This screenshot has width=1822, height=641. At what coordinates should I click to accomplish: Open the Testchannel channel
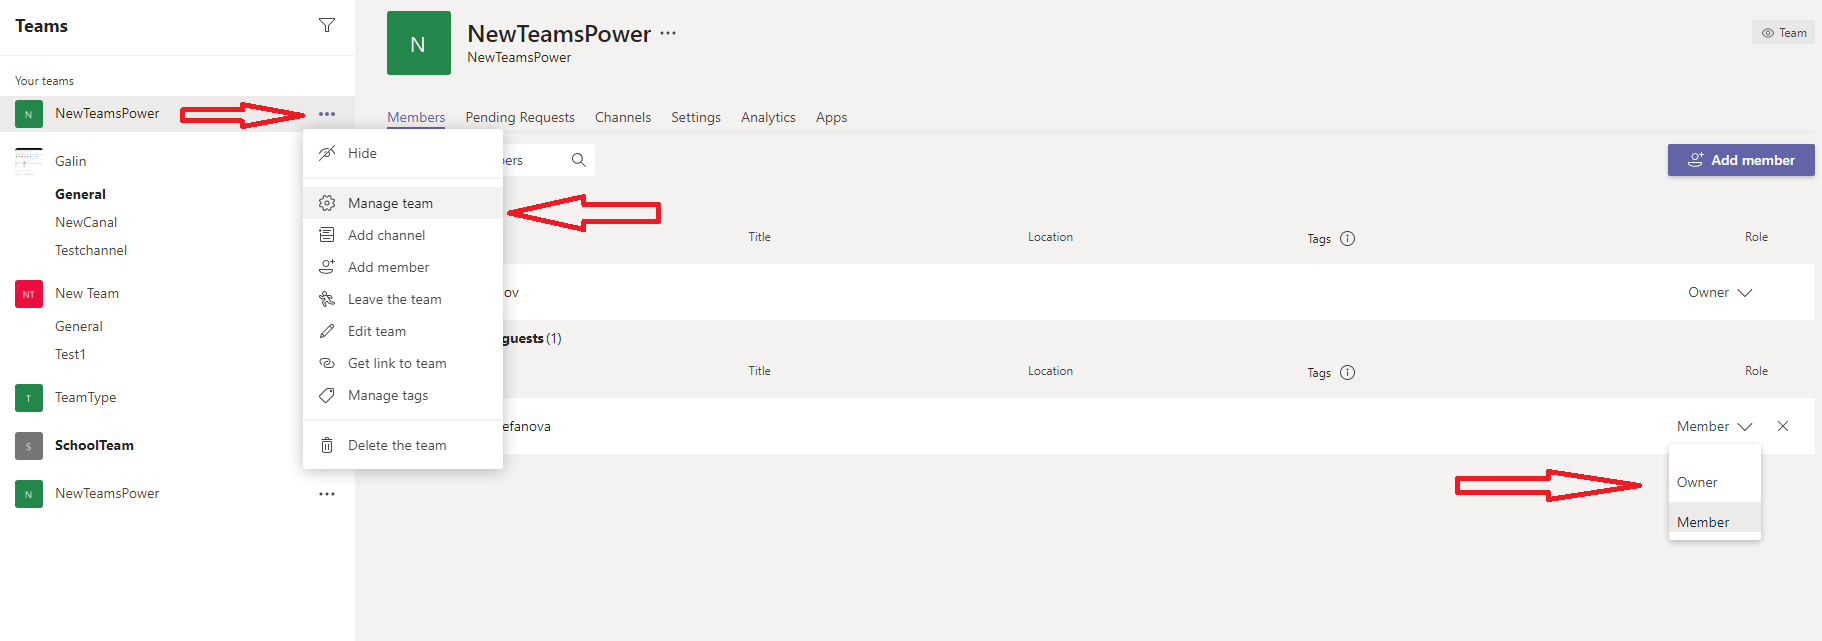pos(91,250)
